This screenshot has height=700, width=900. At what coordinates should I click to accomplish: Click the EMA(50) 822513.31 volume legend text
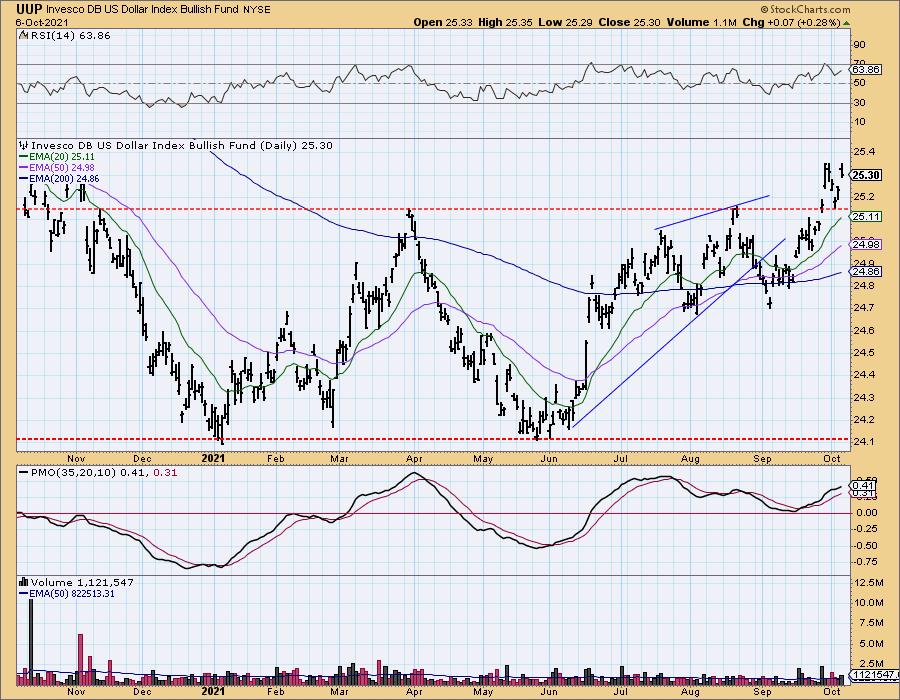(x=72, y=594)
